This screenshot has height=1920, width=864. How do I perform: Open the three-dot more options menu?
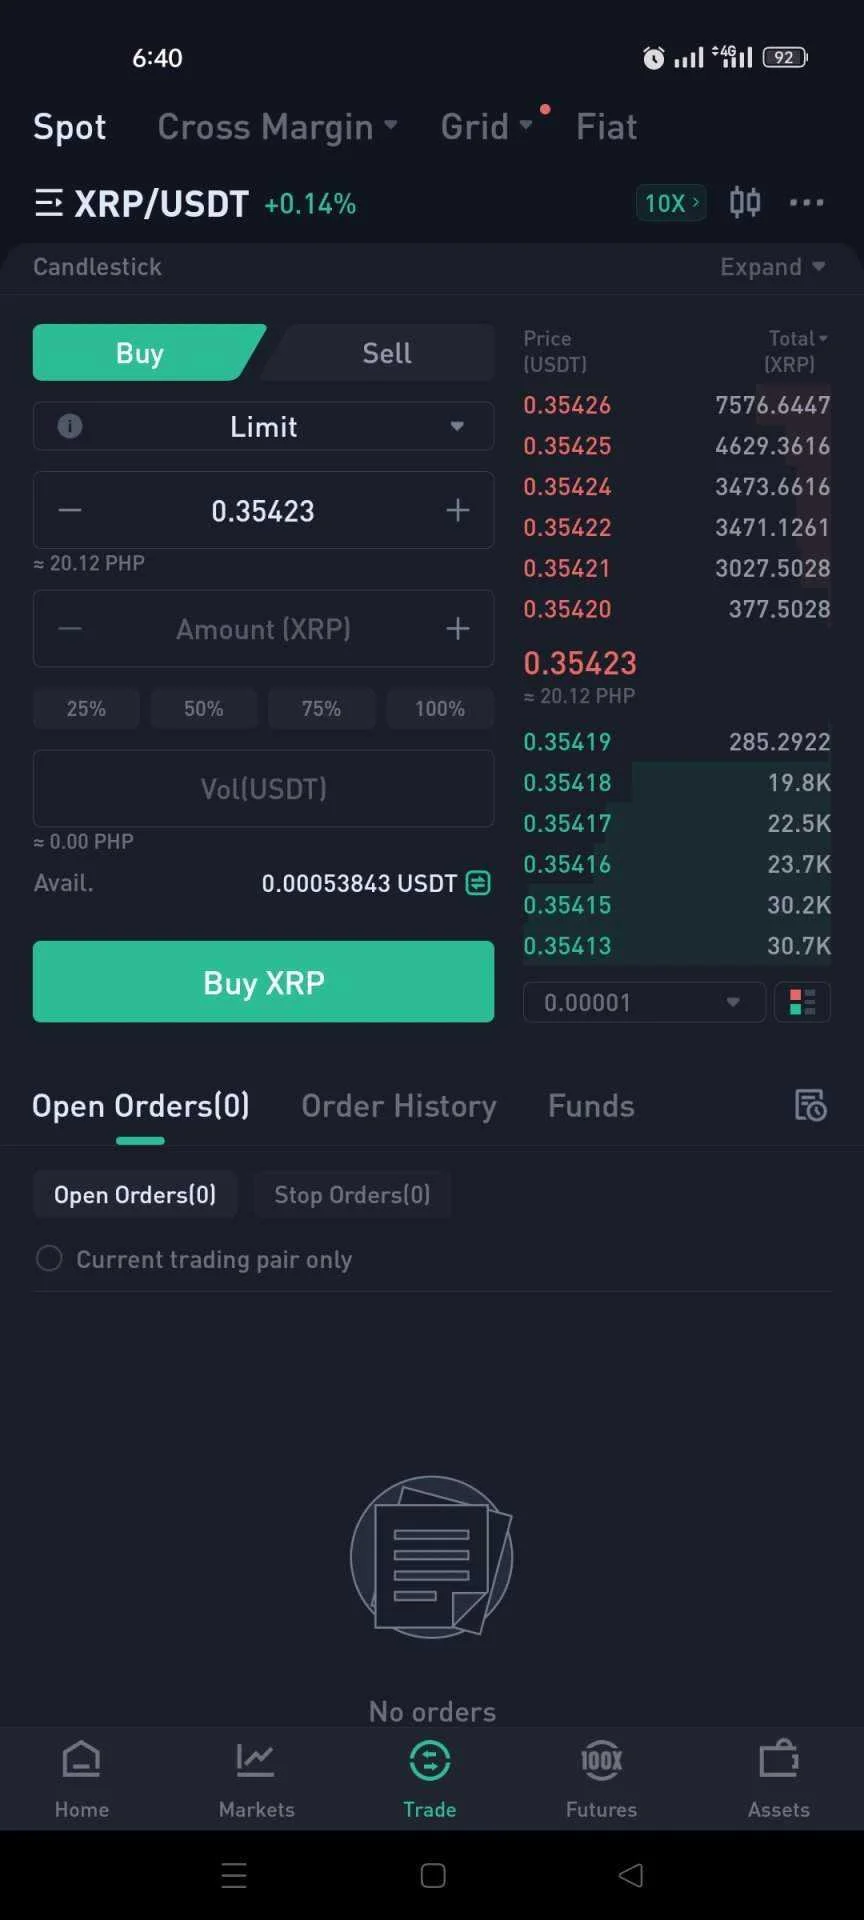(x=806, y=203)
